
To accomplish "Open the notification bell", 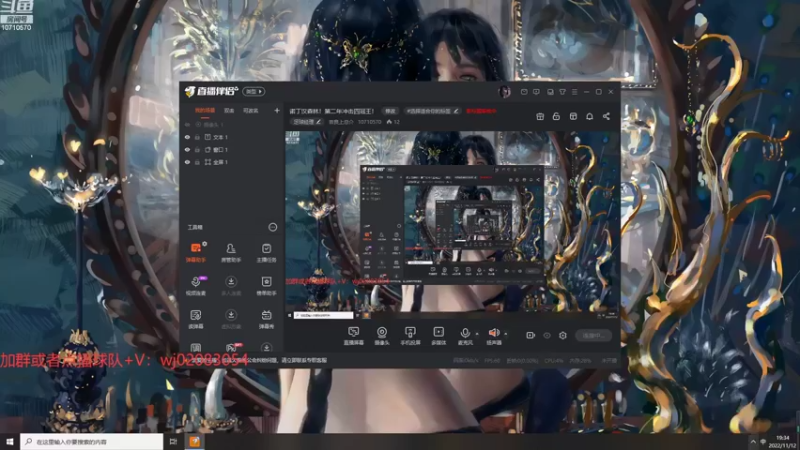I will pyautogui.click(x=589, y=116).
